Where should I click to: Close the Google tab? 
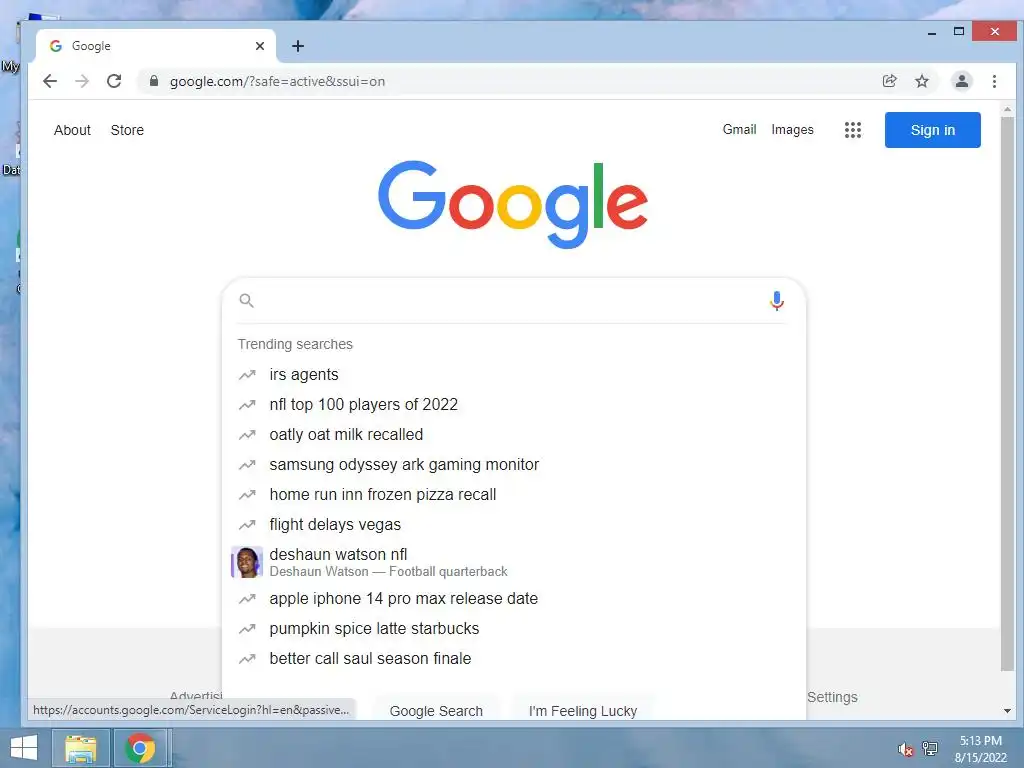pos(260,46)
